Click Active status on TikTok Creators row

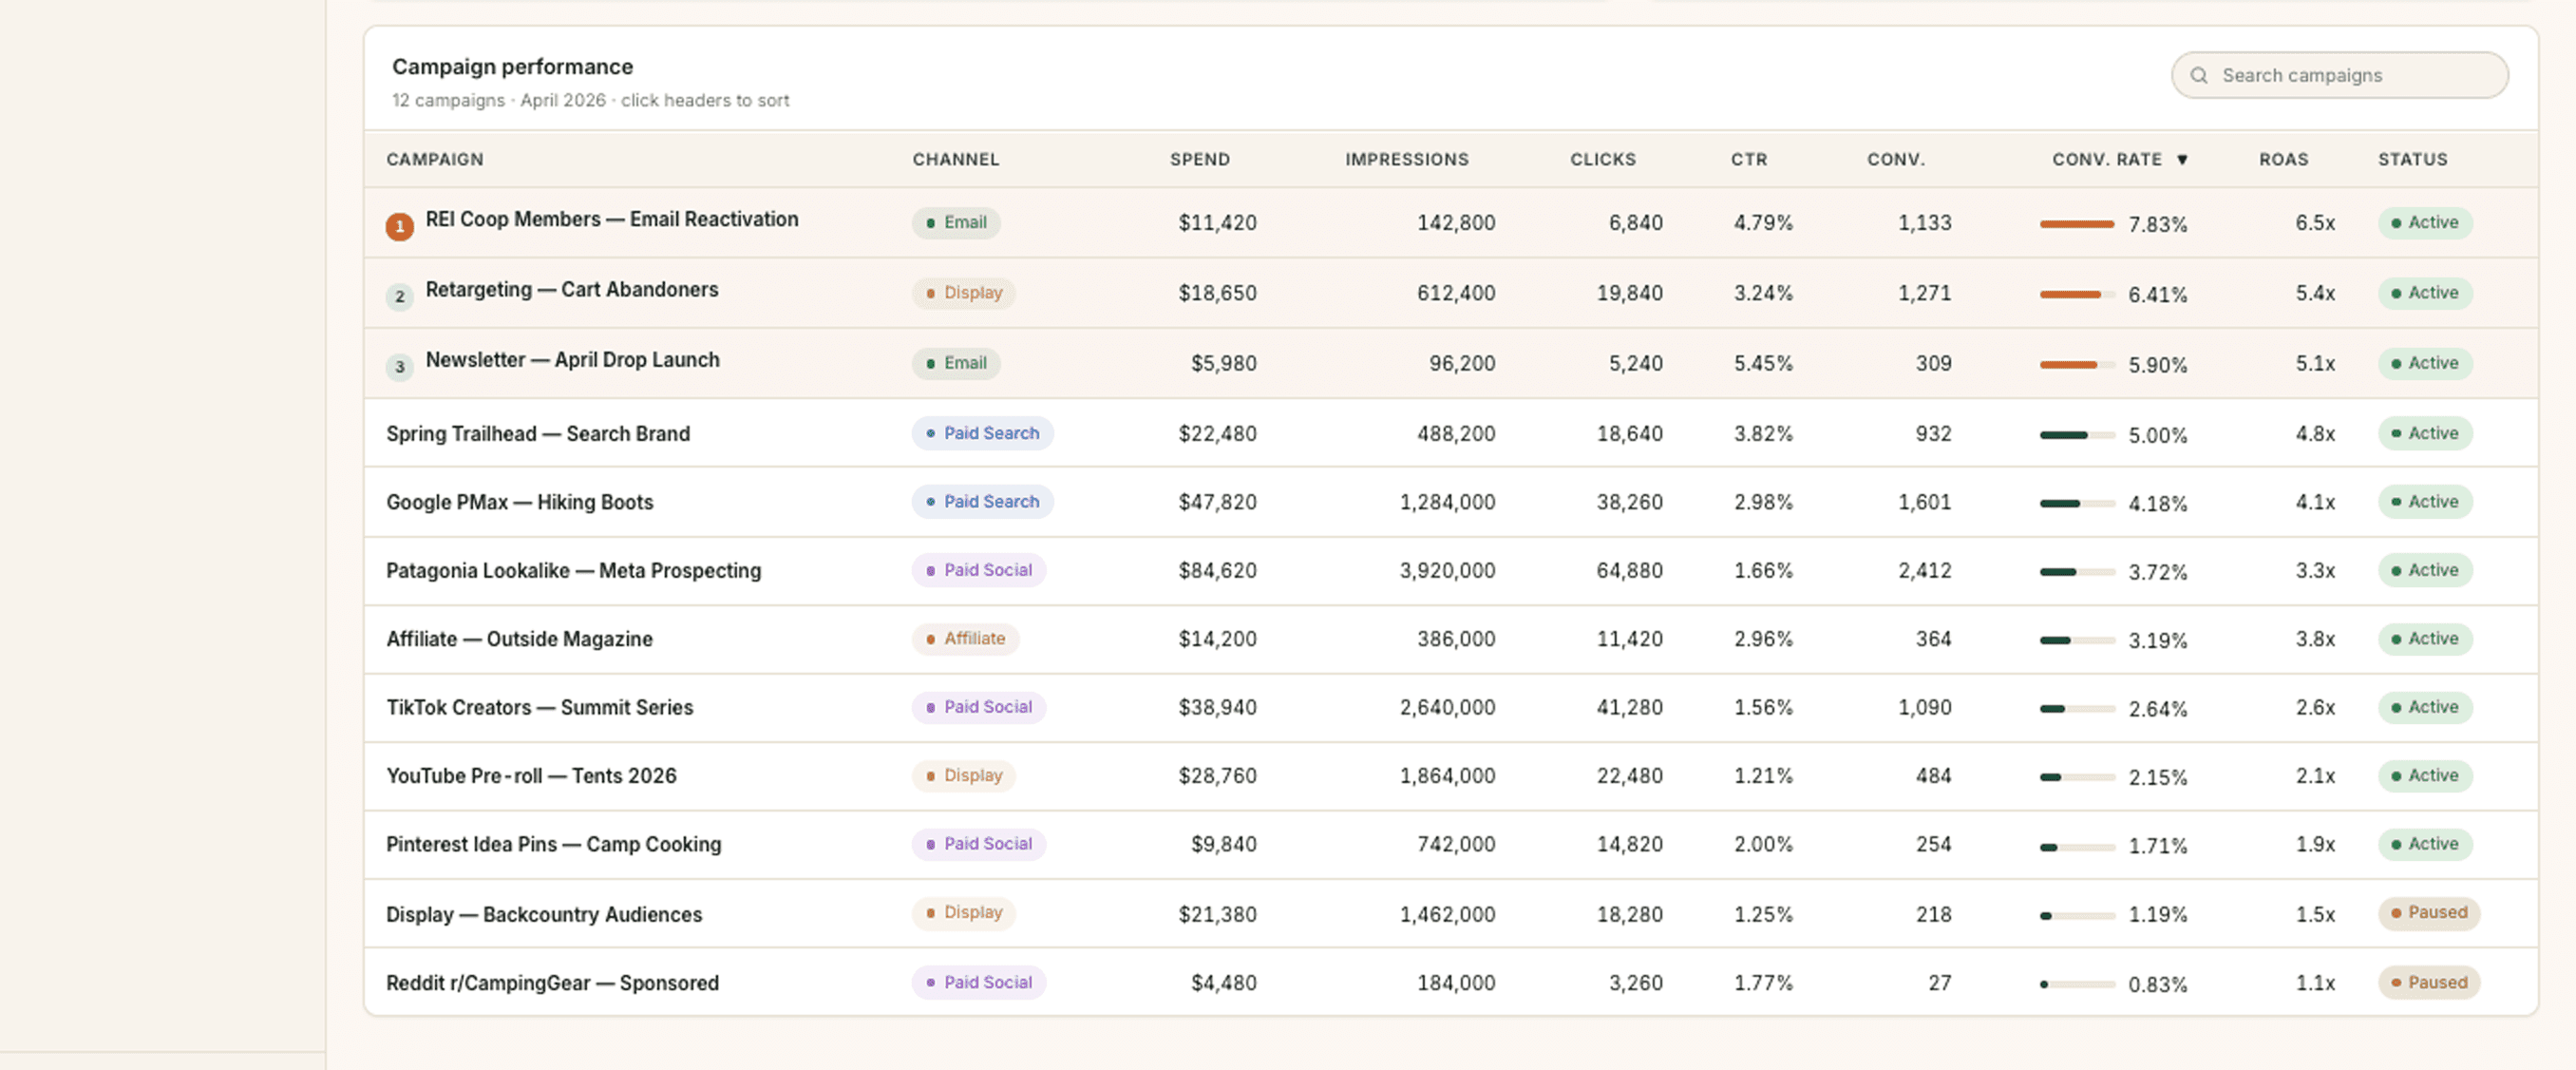[x=2424, y=708]
